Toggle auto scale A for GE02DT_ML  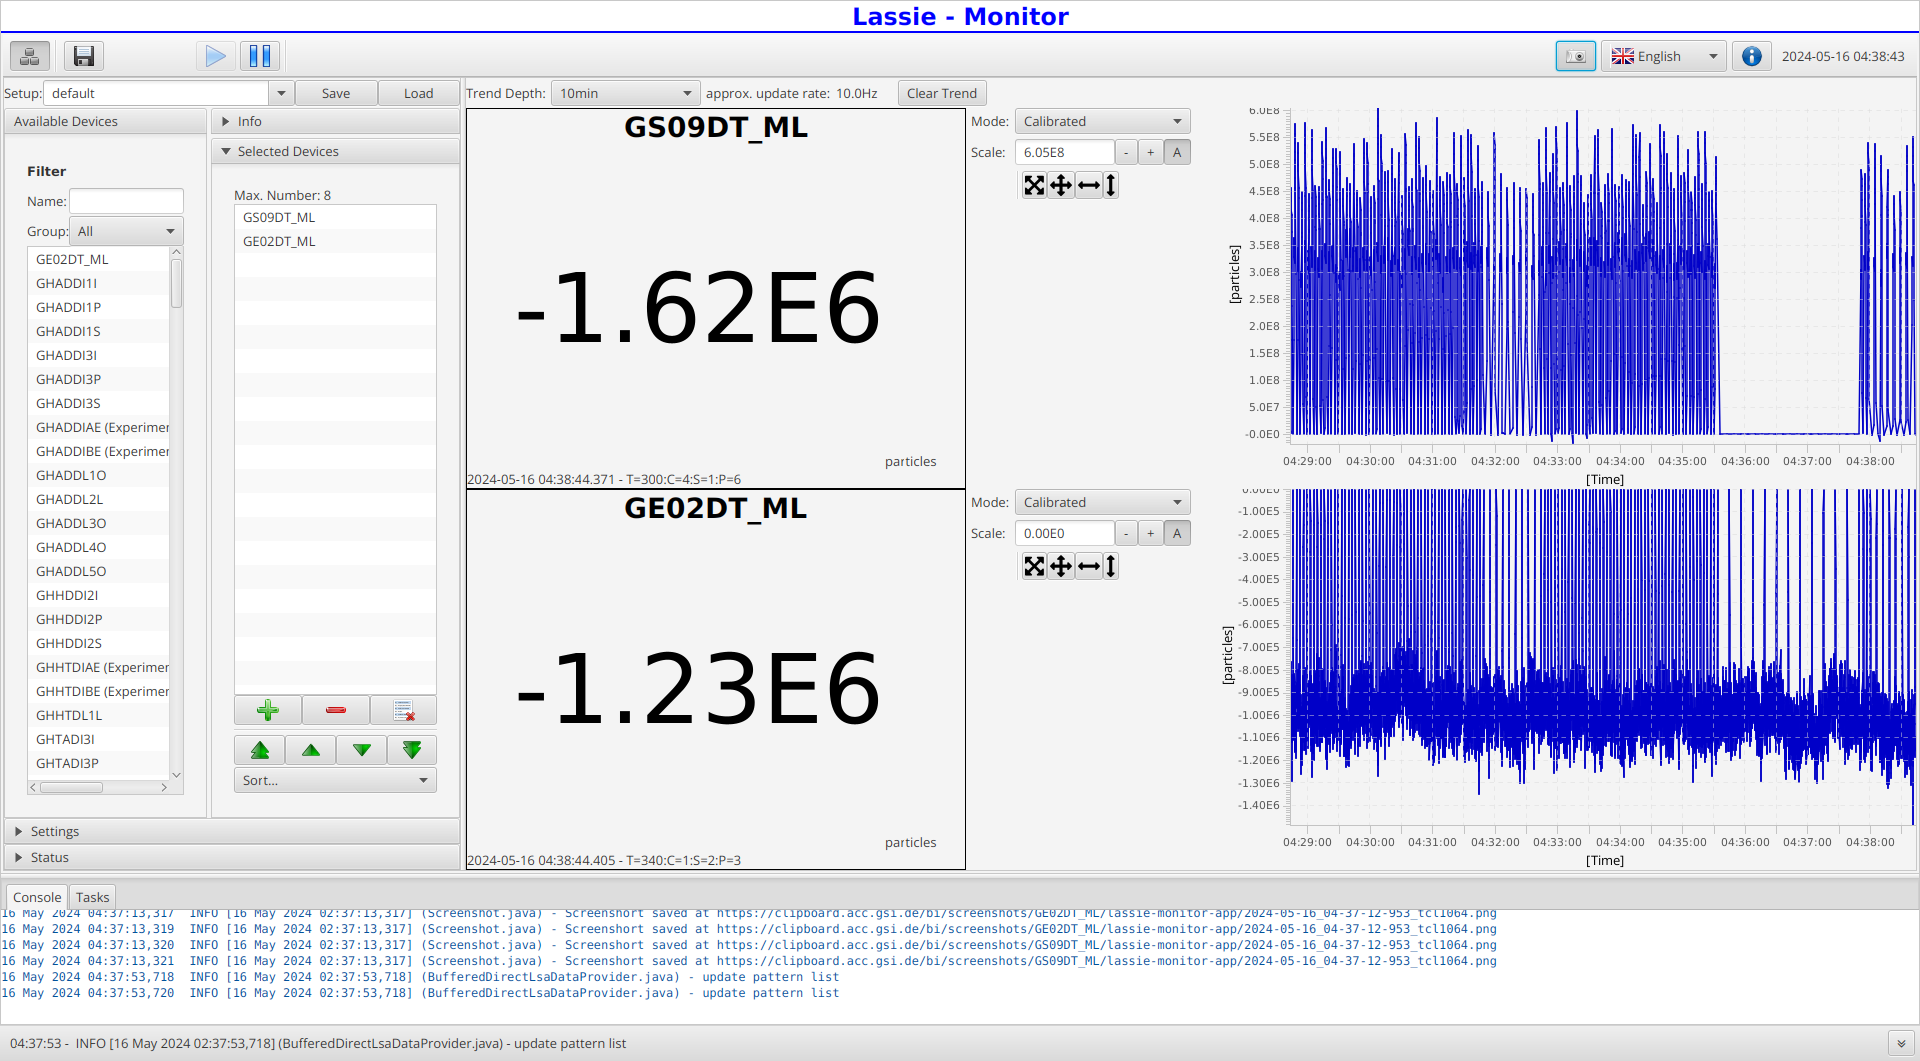coord(1177,533)
